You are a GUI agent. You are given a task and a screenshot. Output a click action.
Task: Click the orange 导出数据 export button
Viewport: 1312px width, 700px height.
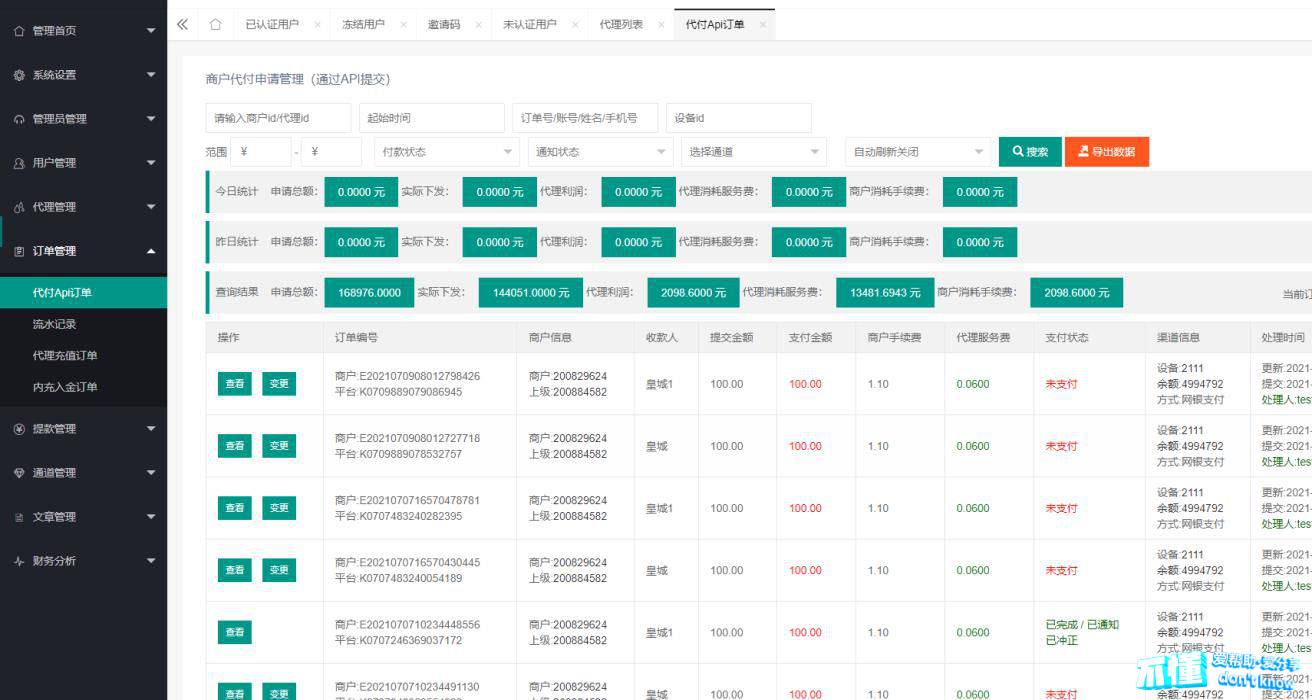tap(1106, 152)
